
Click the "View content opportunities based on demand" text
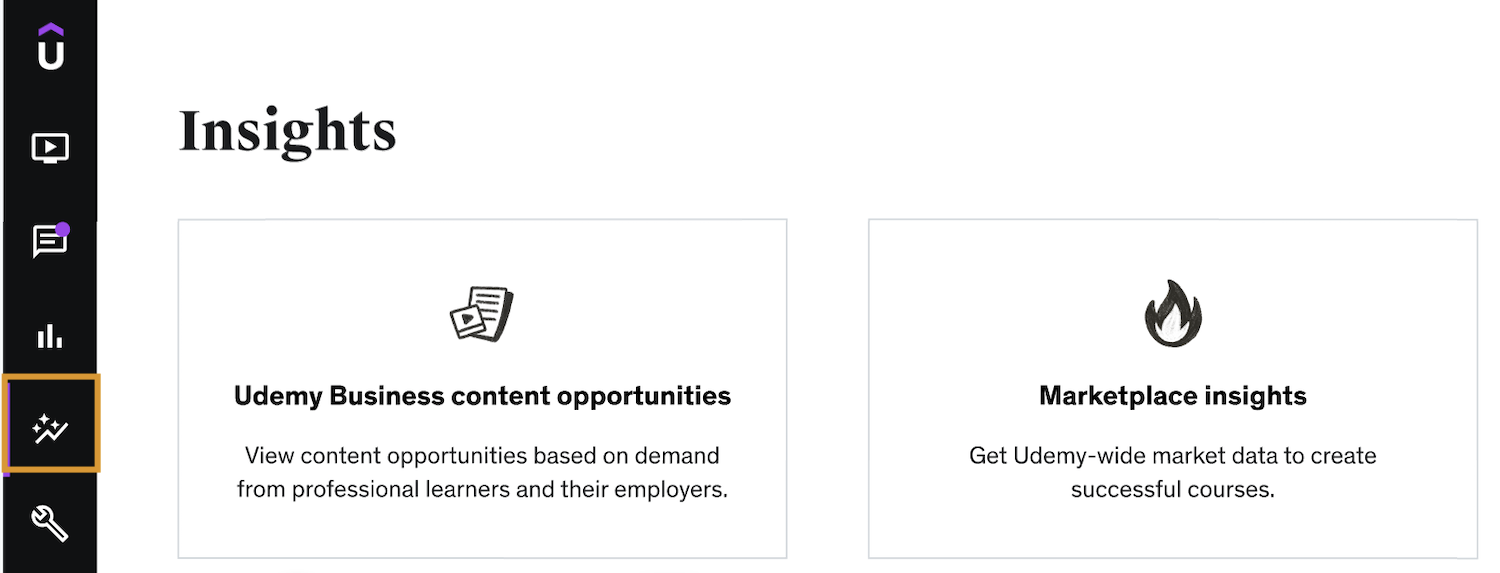482,457
